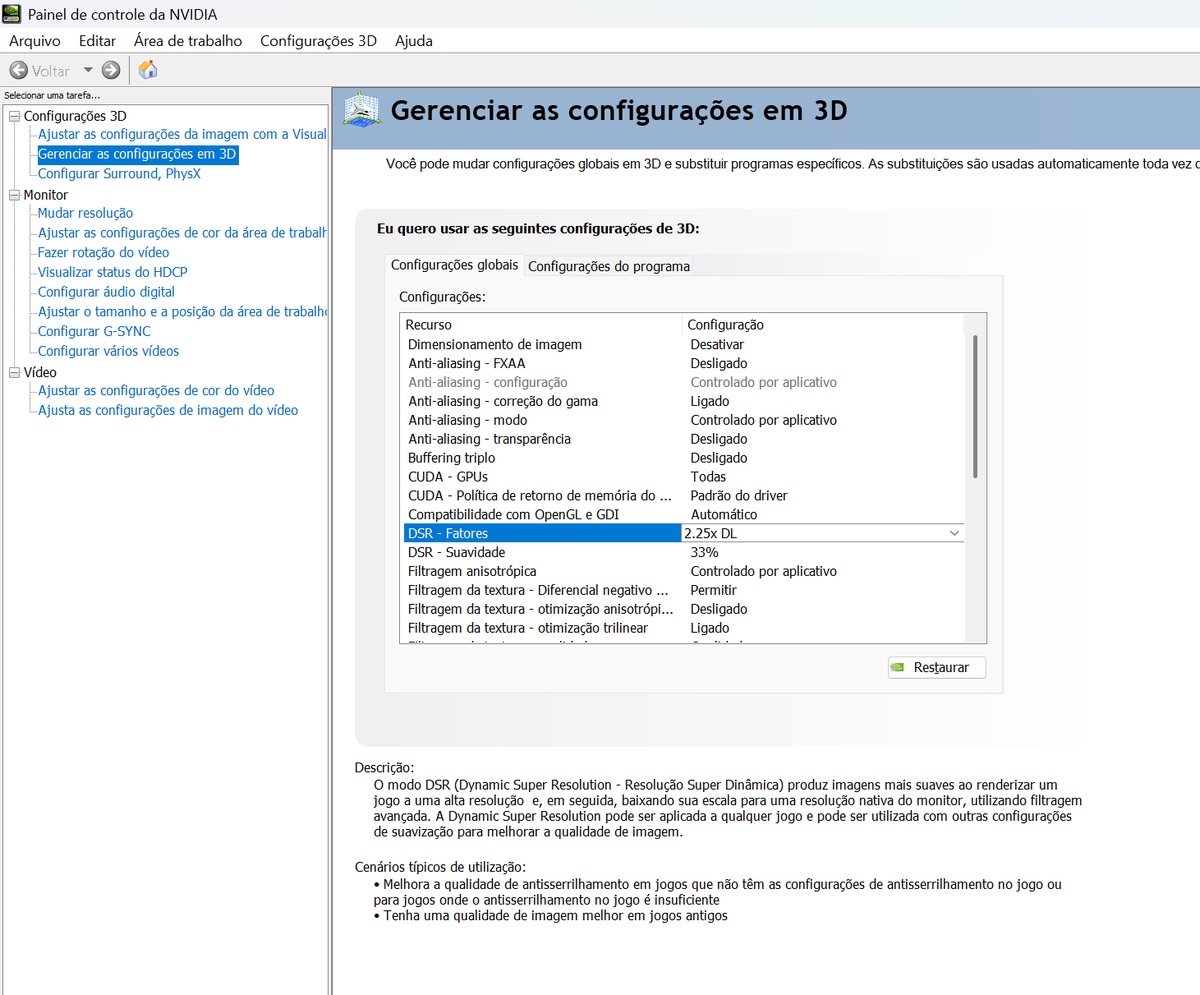The image size is (1200, 995).
Task: Click the Permitir value
Action: point(712,590)
